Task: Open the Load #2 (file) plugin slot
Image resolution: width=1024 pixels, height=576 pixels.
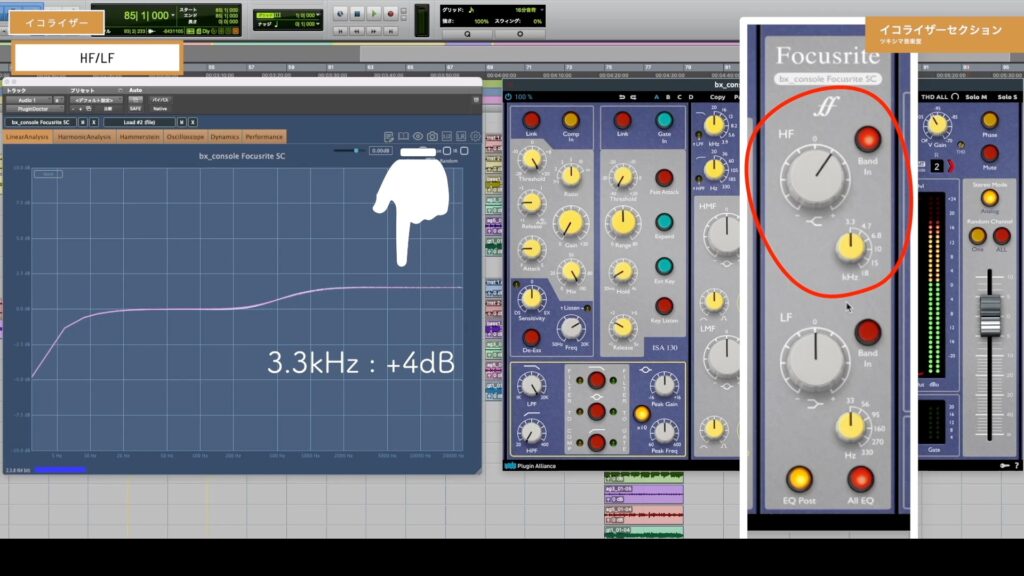Action: [140, 122]
